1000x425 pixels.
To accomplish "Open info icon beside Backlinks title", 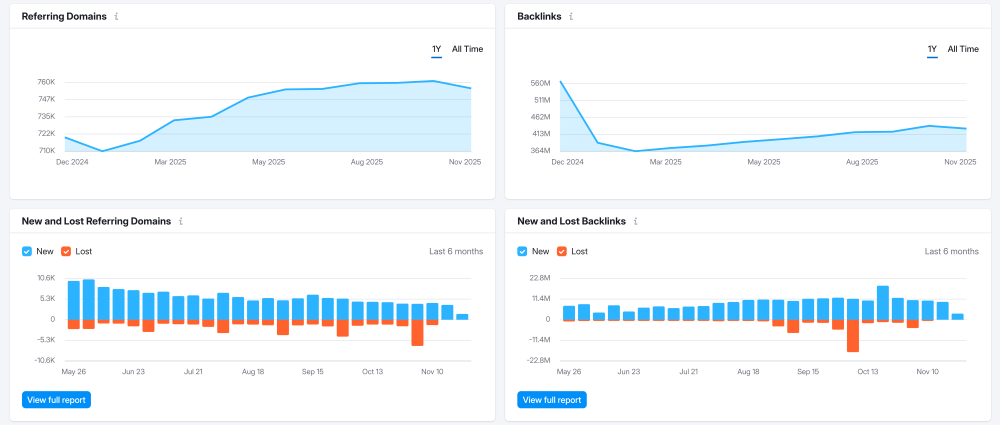I will [x=571, y=17].
